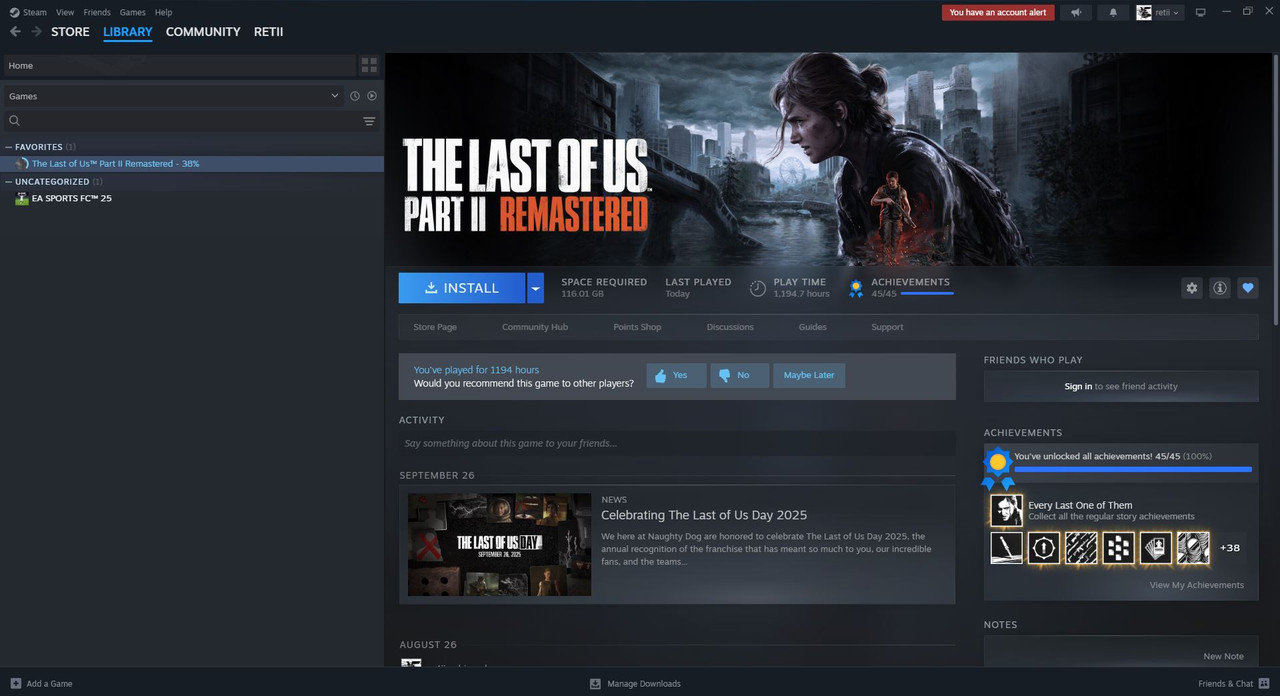
Task: Open the Discussions link
Action: pos(730,327)
